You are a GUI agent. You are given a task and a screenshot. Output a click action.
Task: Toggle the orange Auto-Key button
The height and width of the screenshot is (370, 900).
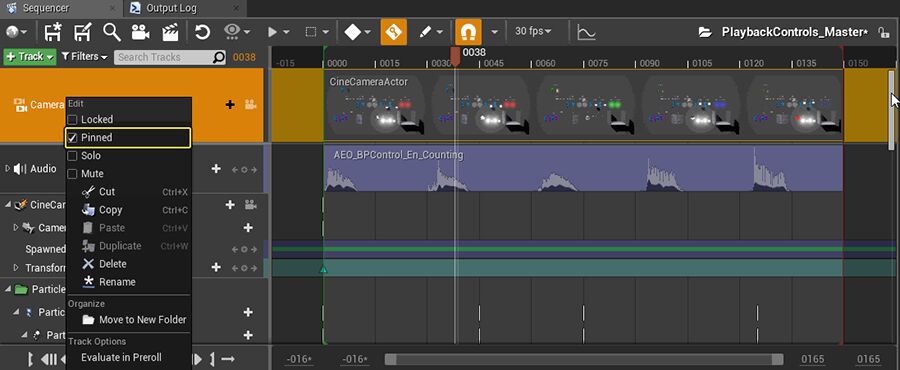[x=393, y=32]
